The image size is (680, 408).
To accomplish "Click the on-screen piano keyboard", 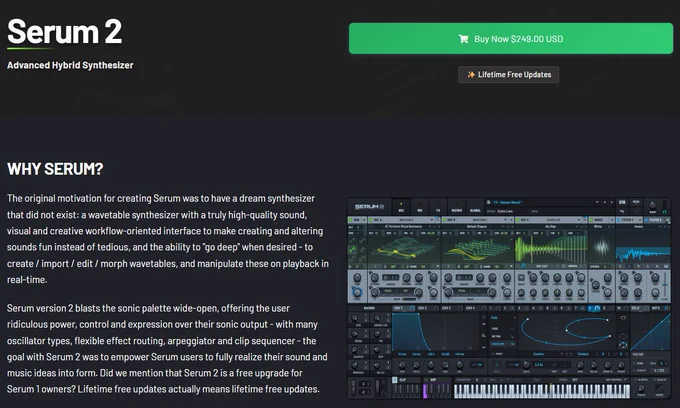I will [x=542, y=392].
